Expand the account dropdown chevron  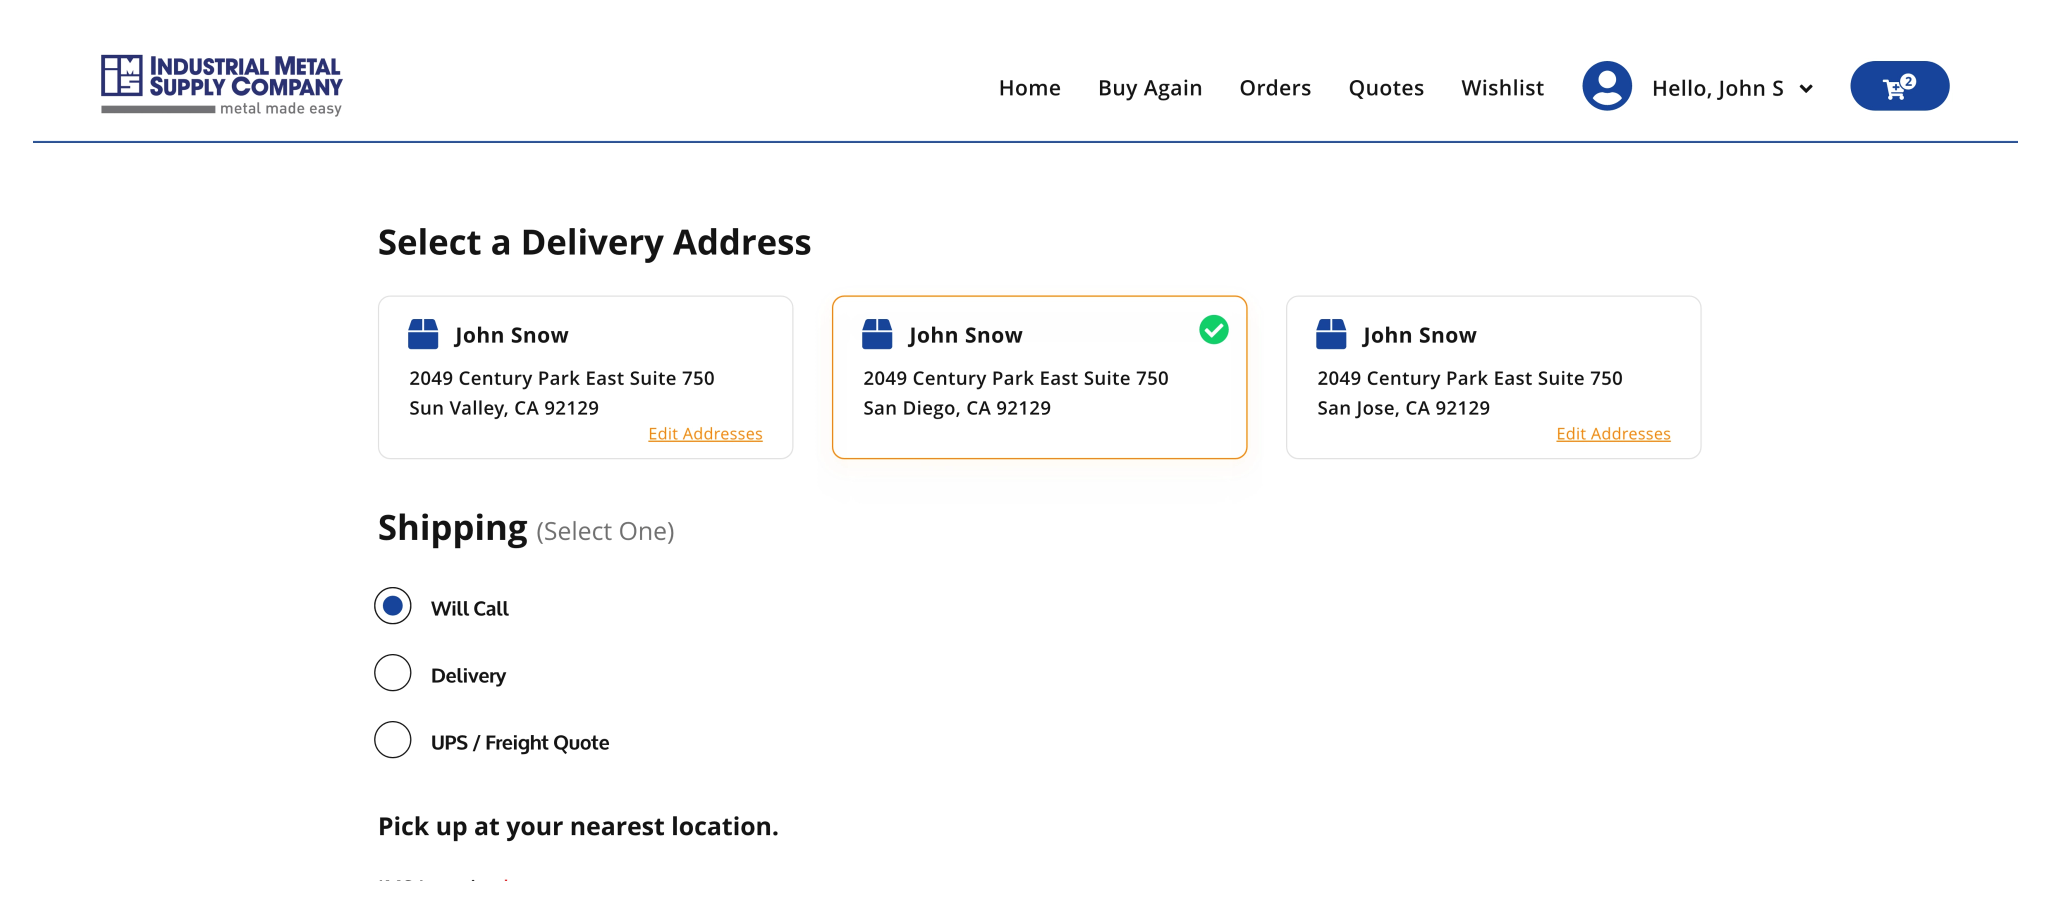[1806, 89]
